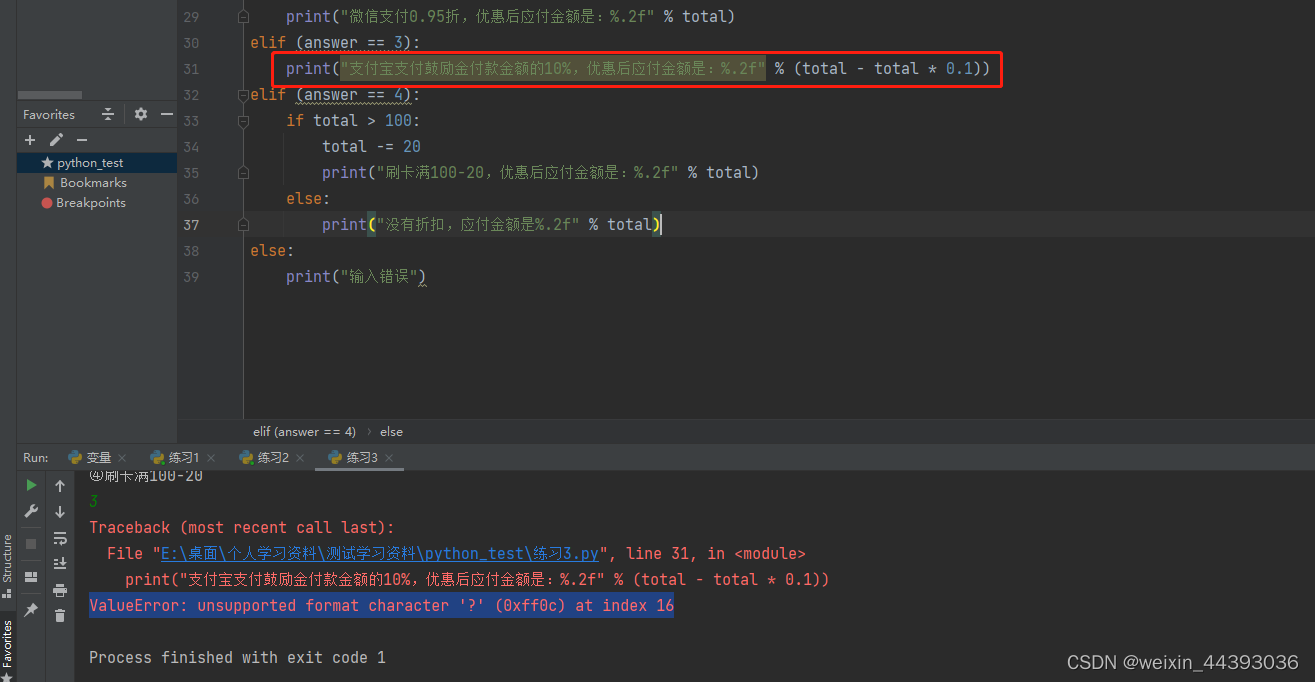
Task: Click the down arrow in Run console toolbar
Action: (x=60, y=512)
